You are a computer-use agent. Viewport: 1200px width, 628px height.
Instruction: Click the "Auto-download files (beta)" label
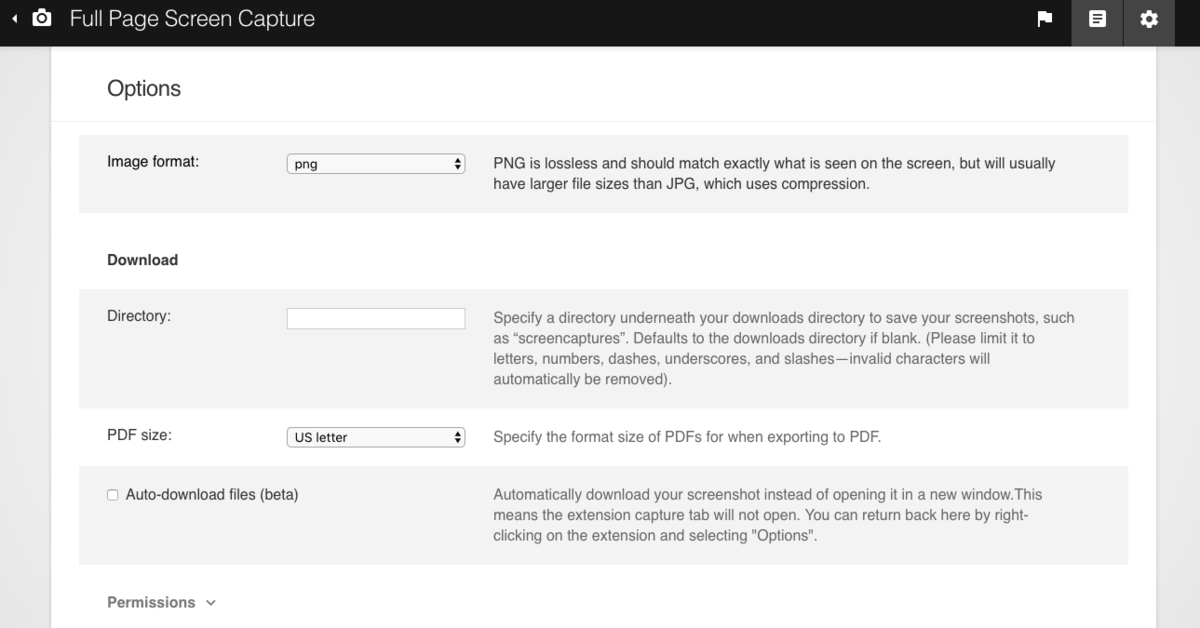212,494
